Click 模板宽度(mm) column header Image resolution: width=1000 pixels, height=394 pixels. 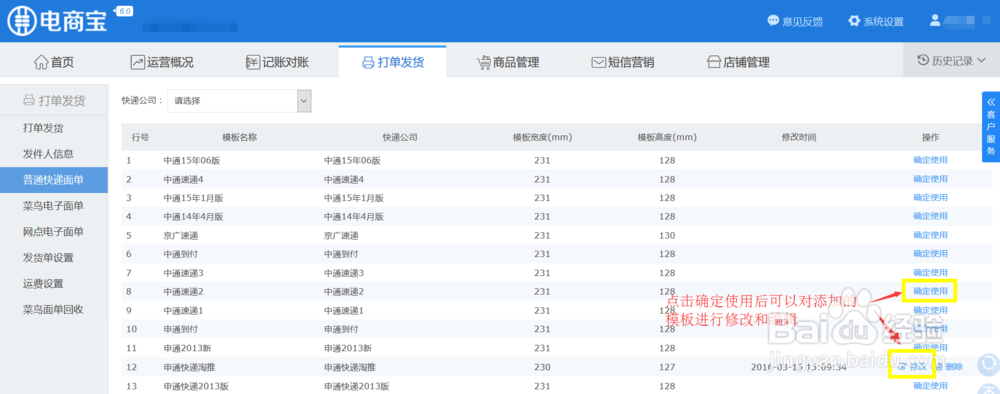(x=542, y=137)
